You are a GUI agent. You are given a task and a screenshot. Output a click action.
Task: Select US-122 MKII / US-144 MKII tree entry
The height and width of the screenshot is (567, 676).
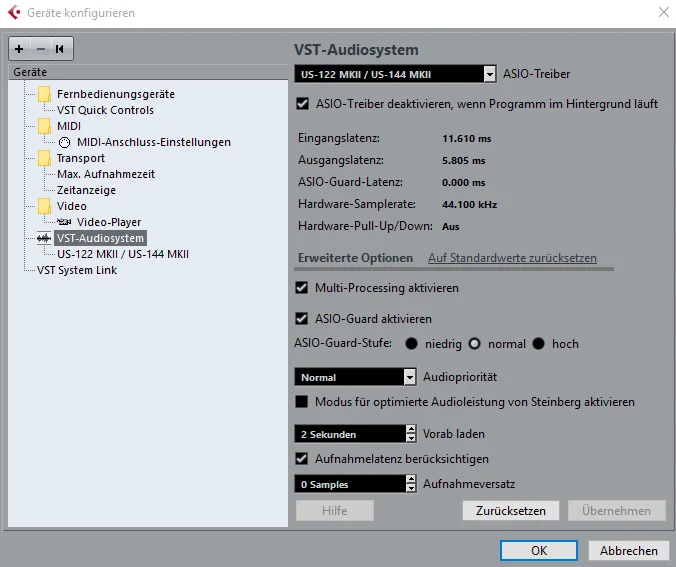tap(123, 254)
